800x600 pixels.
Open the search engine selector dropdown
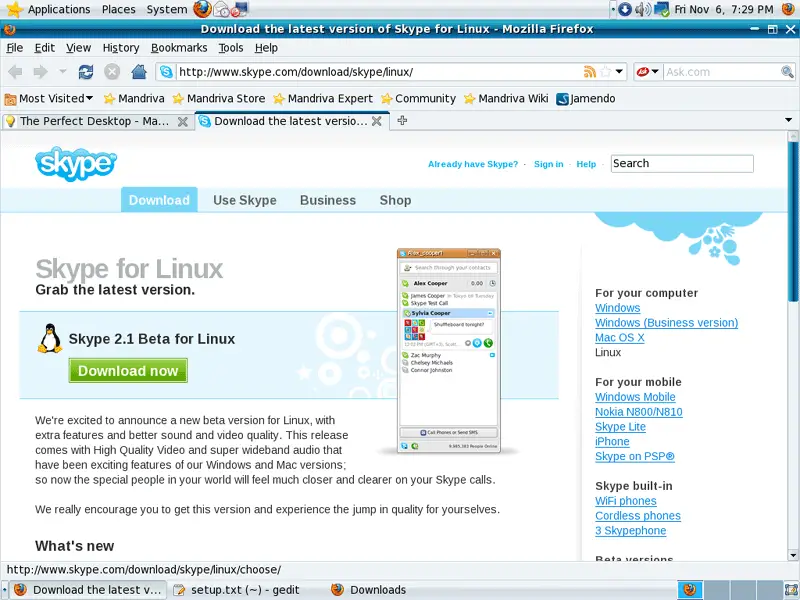[648, 72]
